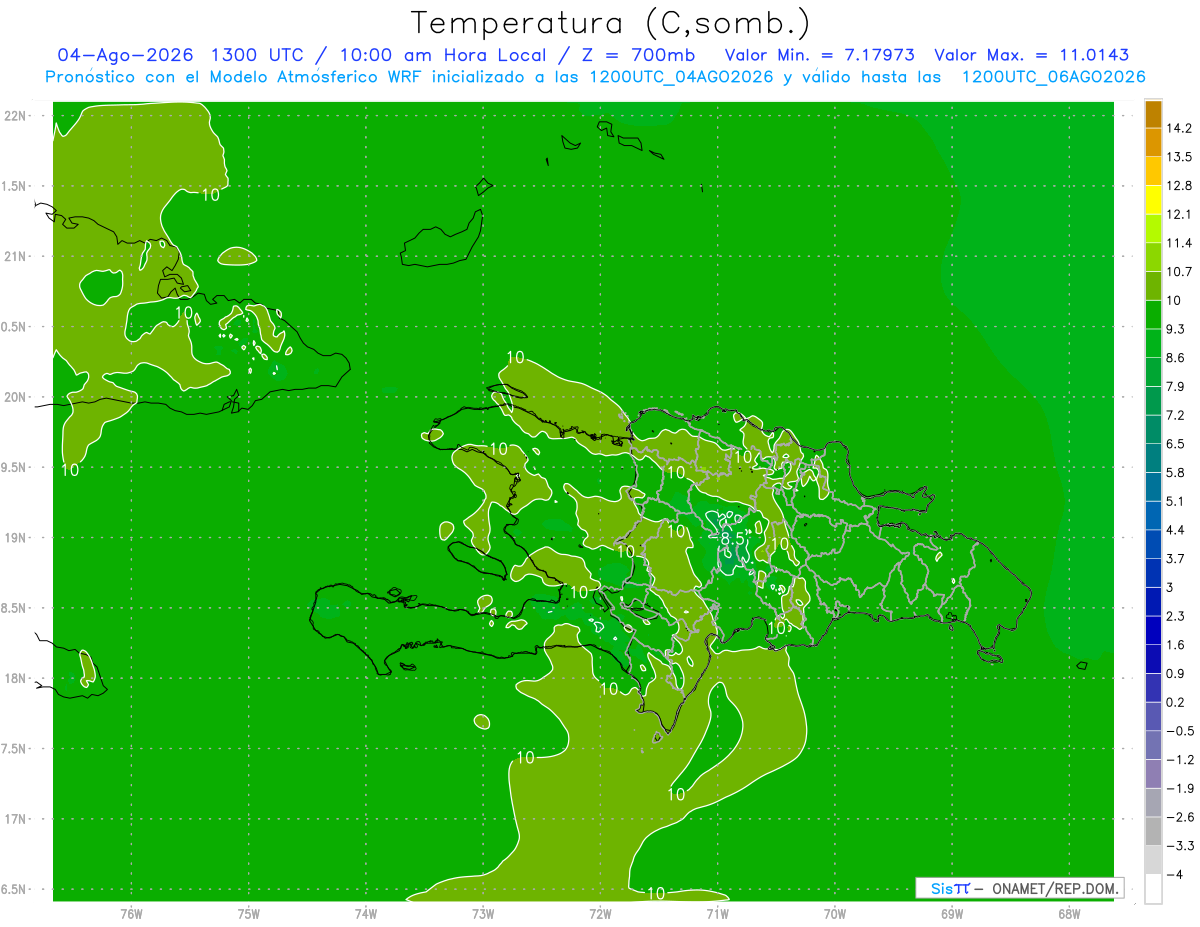Screen dimensions: 1200x927
Task: Click the 10.7 colorbar value label
Action: click(x=1179, y=271)
